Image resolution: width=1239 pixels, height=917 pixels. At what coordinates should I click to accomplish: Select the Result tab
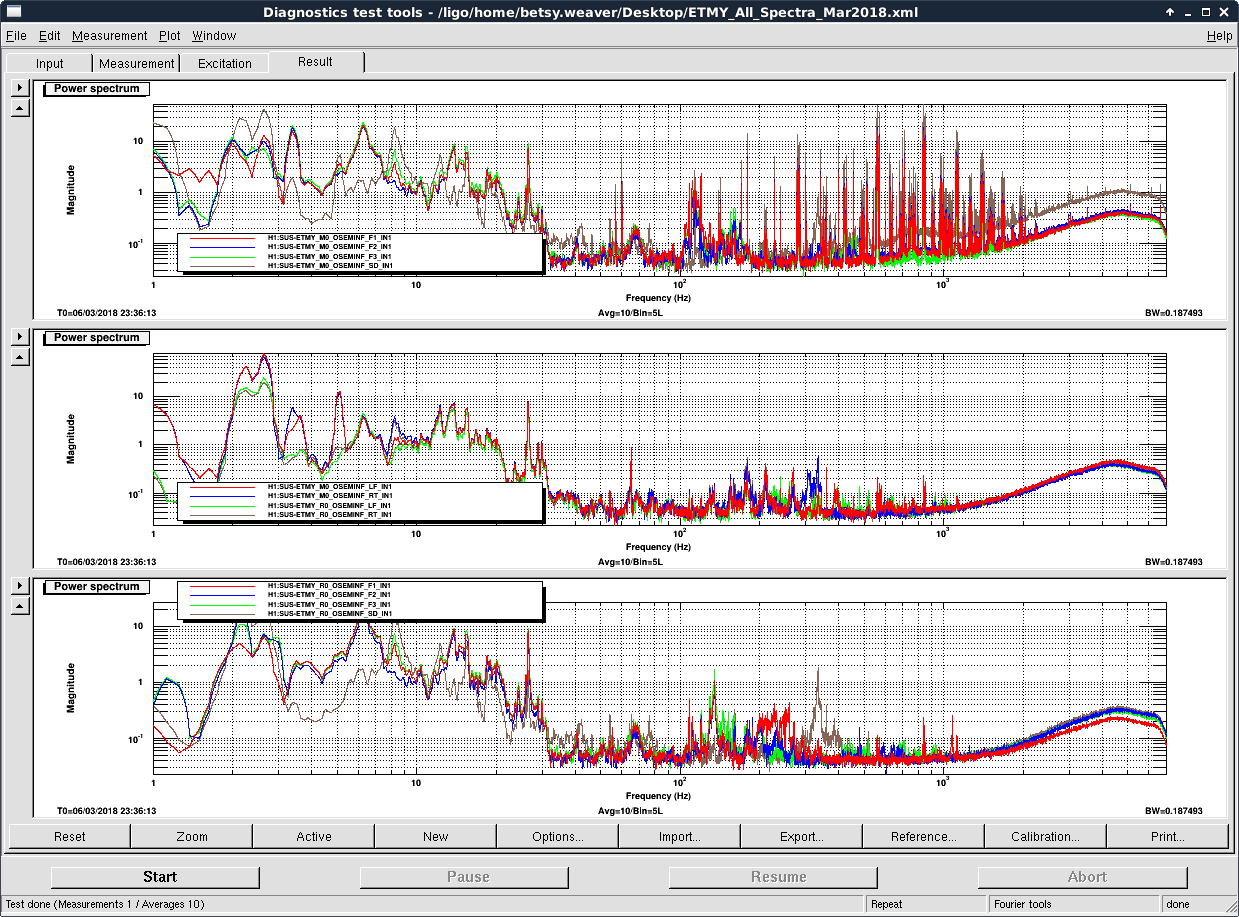[x=315, y=61]
